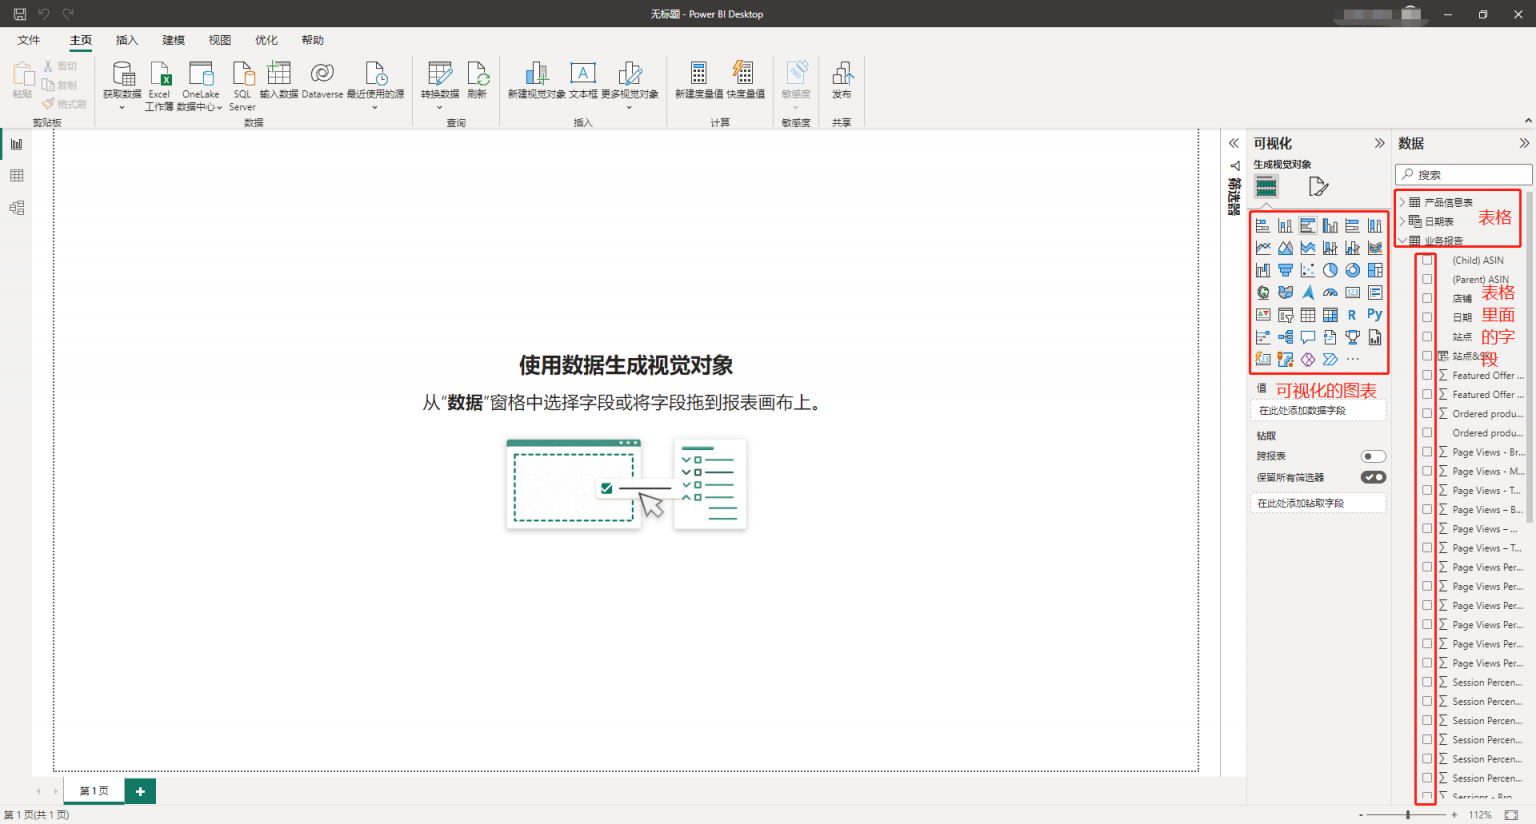Open table view from left sidebar

[16, 176]
